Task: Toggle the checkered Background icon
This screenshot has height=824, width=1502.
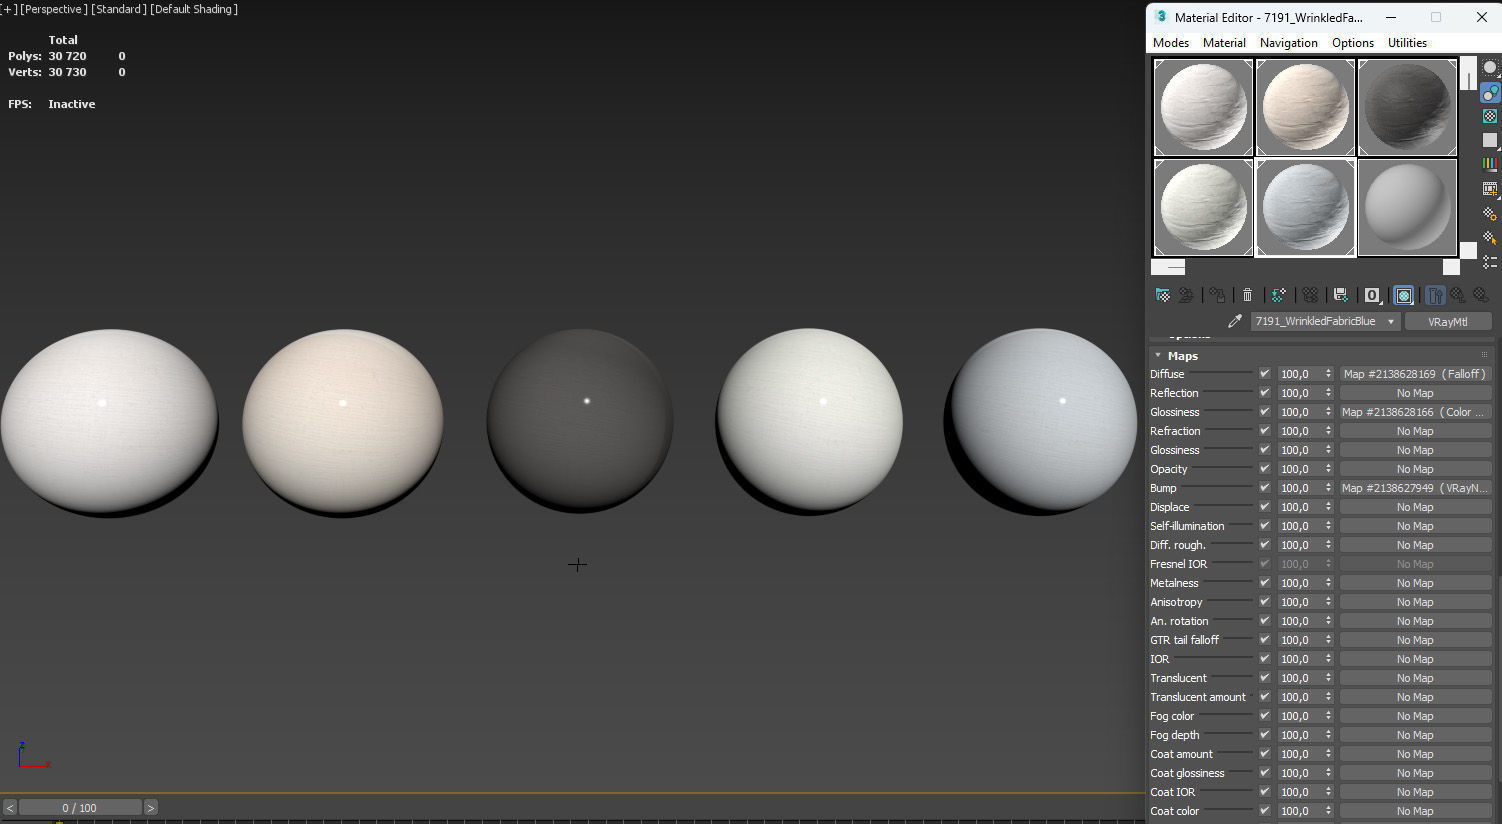Action: point(1490,116)
